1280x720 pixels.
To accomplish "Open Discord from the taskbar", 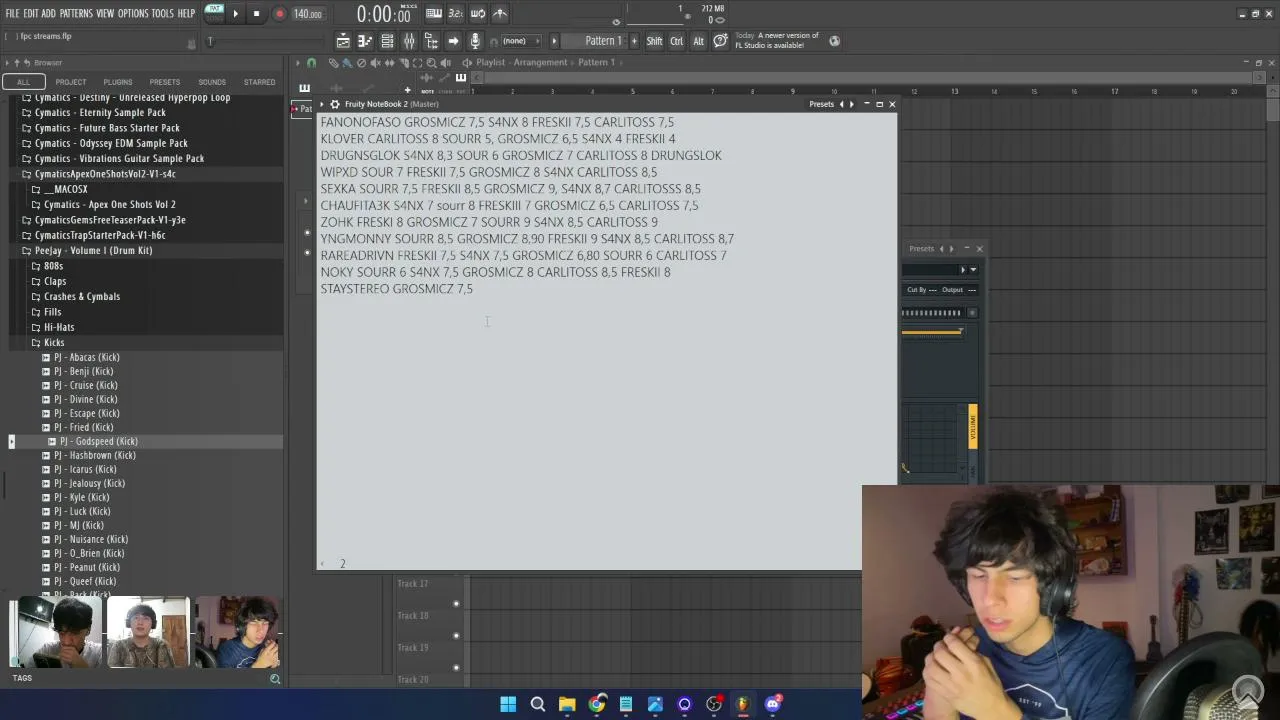I will tap(772, 704).
